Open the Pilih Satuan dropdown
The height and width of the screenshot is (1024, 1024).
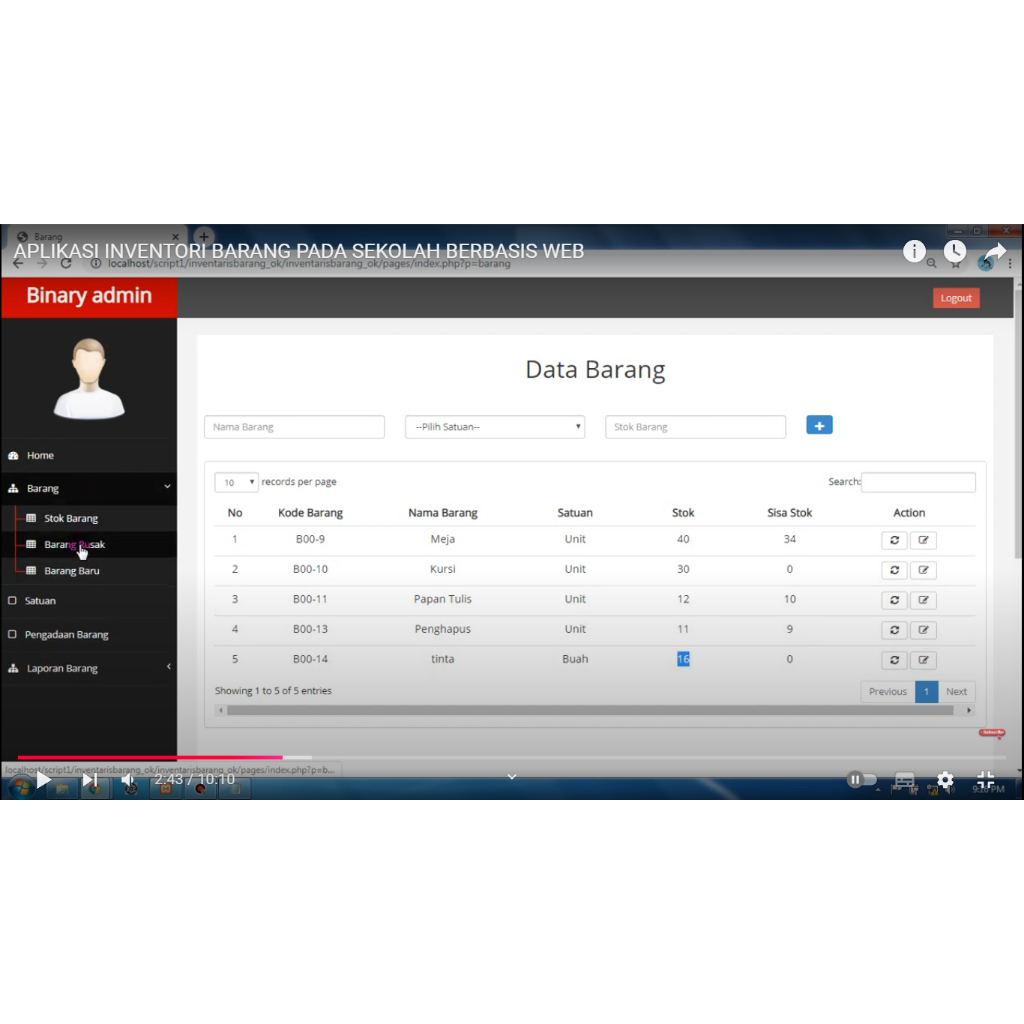[495, 427]
